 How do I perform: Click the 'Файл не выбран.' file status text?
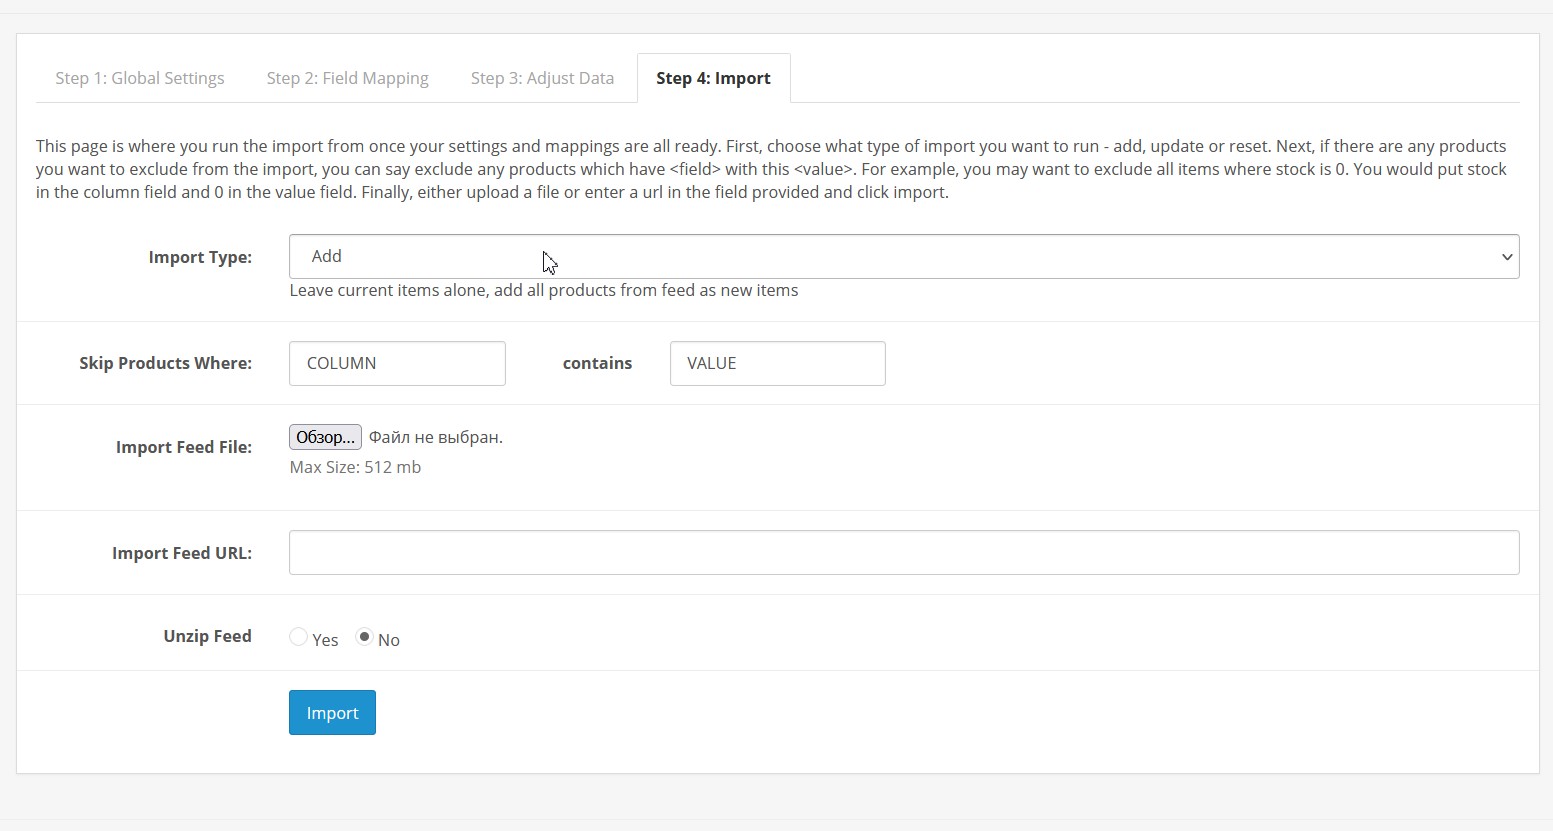(435, 437)
